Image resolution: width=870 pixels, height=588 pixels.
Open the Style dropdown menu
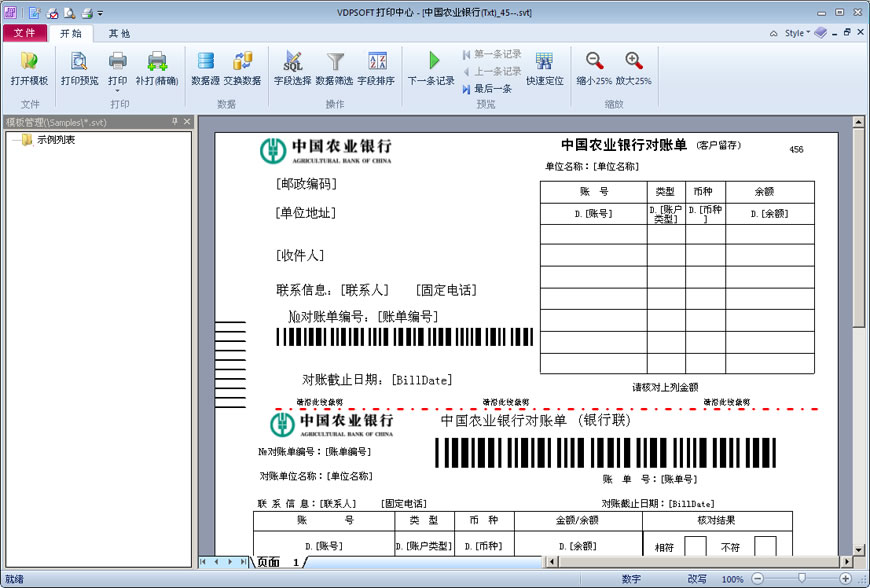pyautogui.click(x=797, y=33)
